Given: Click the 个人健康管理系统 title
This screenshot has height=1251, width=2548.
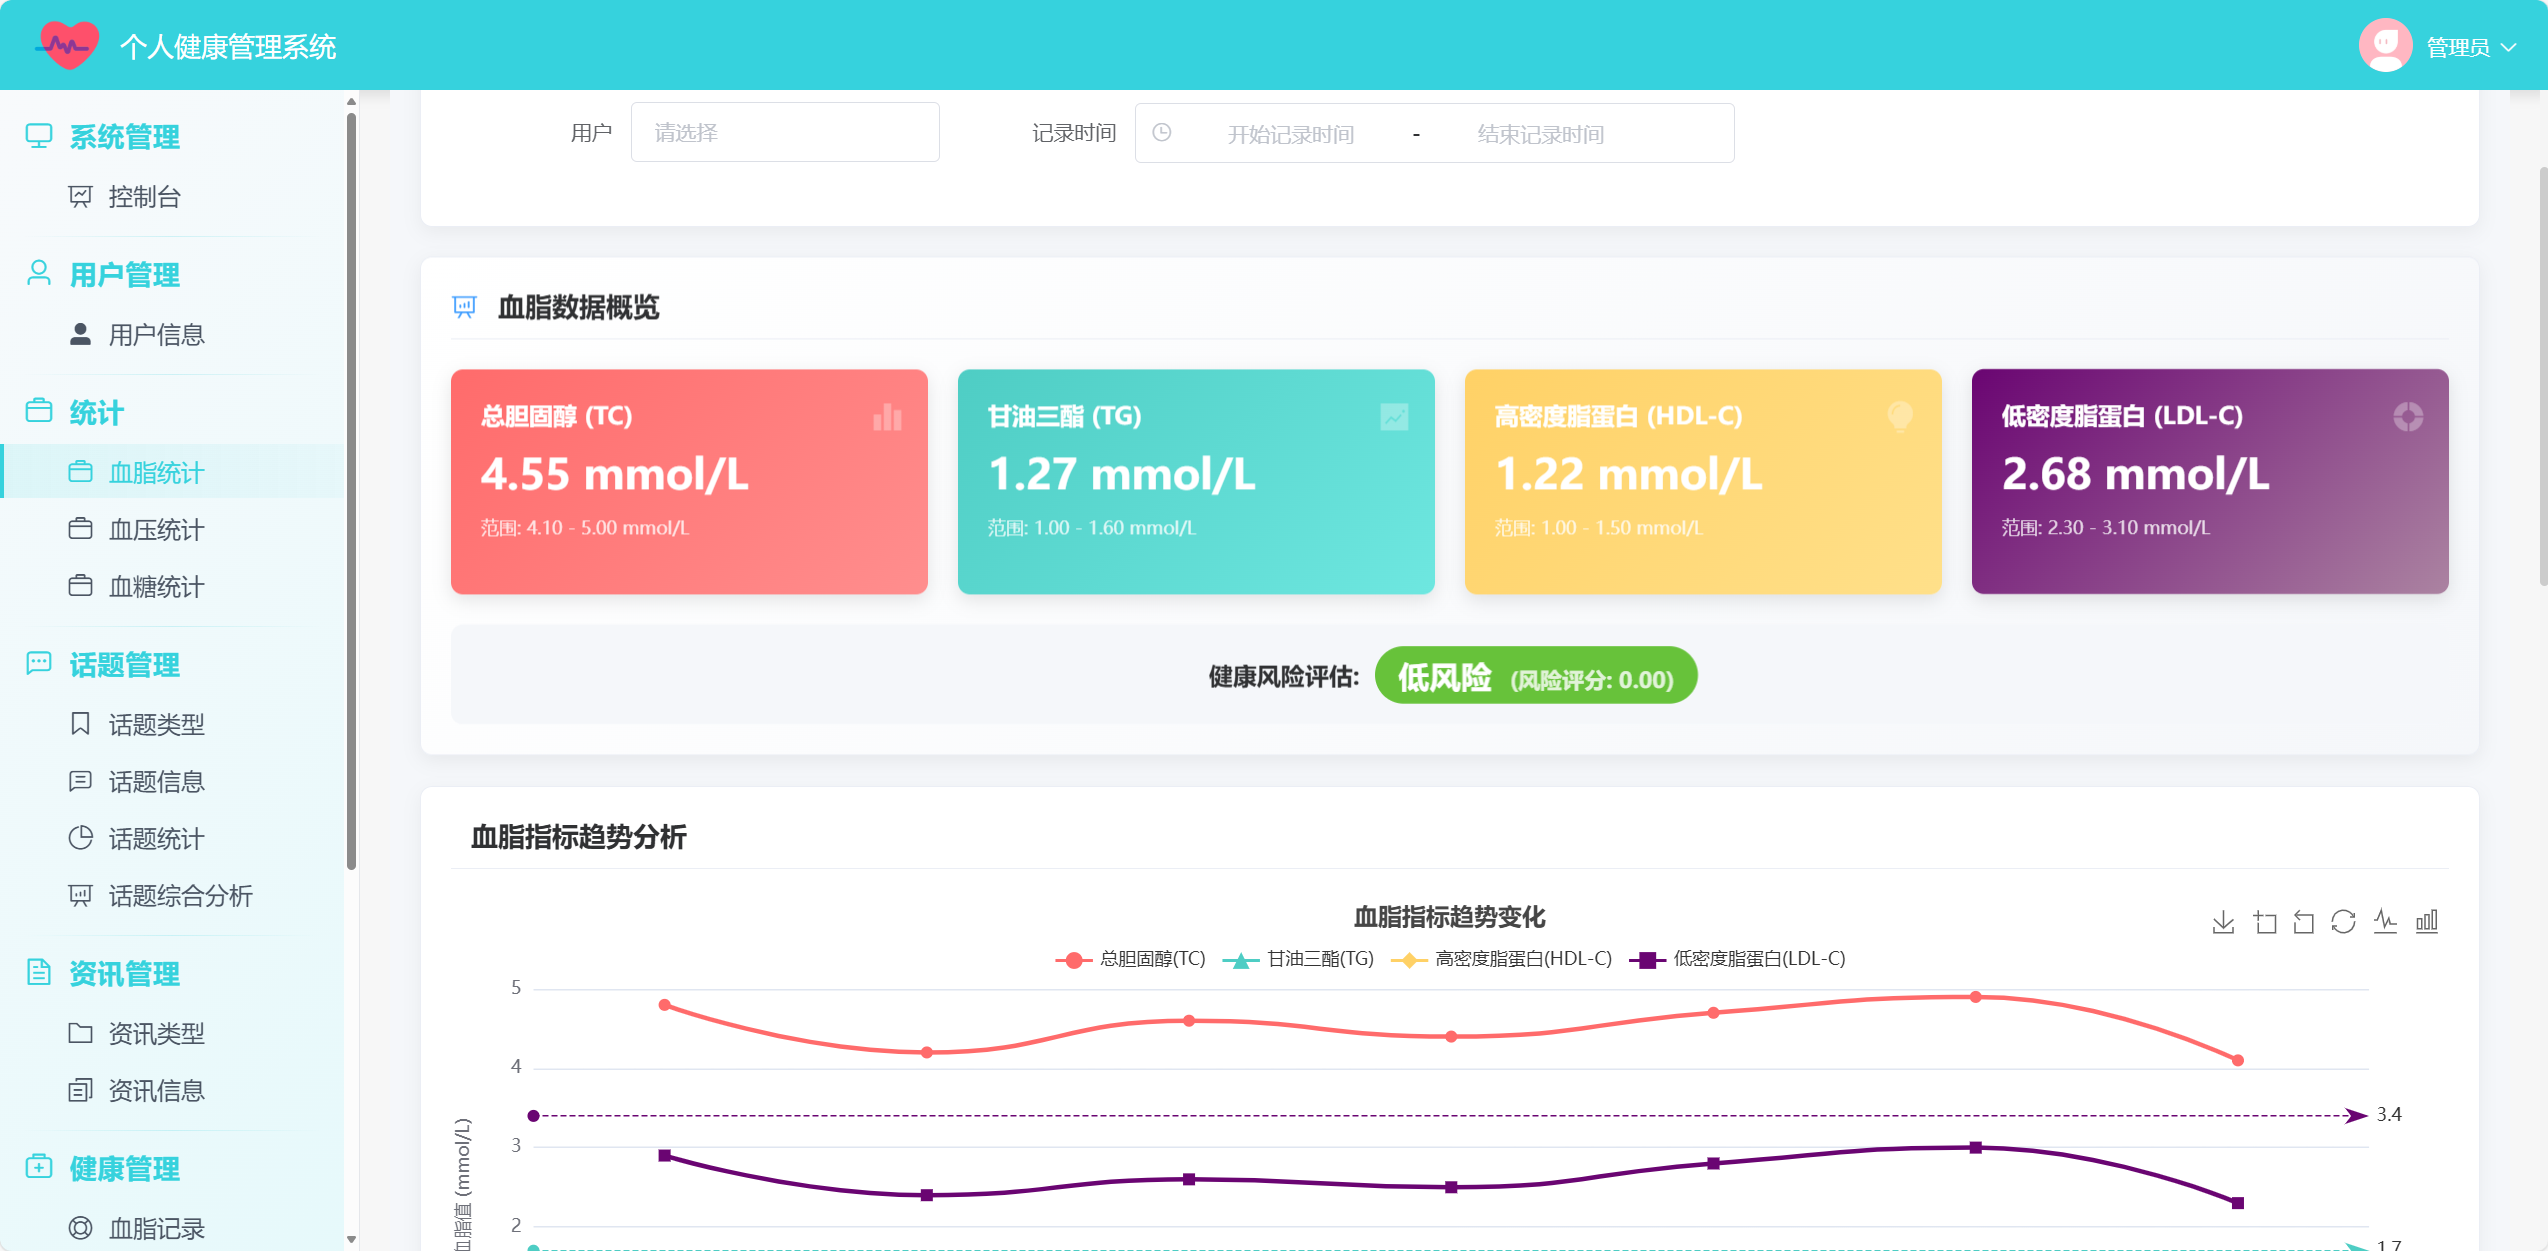Looking at the screenshot, I should click(x=228, y=47).
